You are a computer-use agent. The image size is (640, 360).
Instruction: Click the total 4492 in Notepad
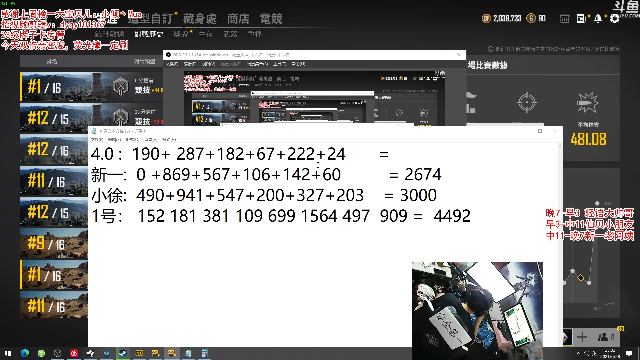[452, 216]
